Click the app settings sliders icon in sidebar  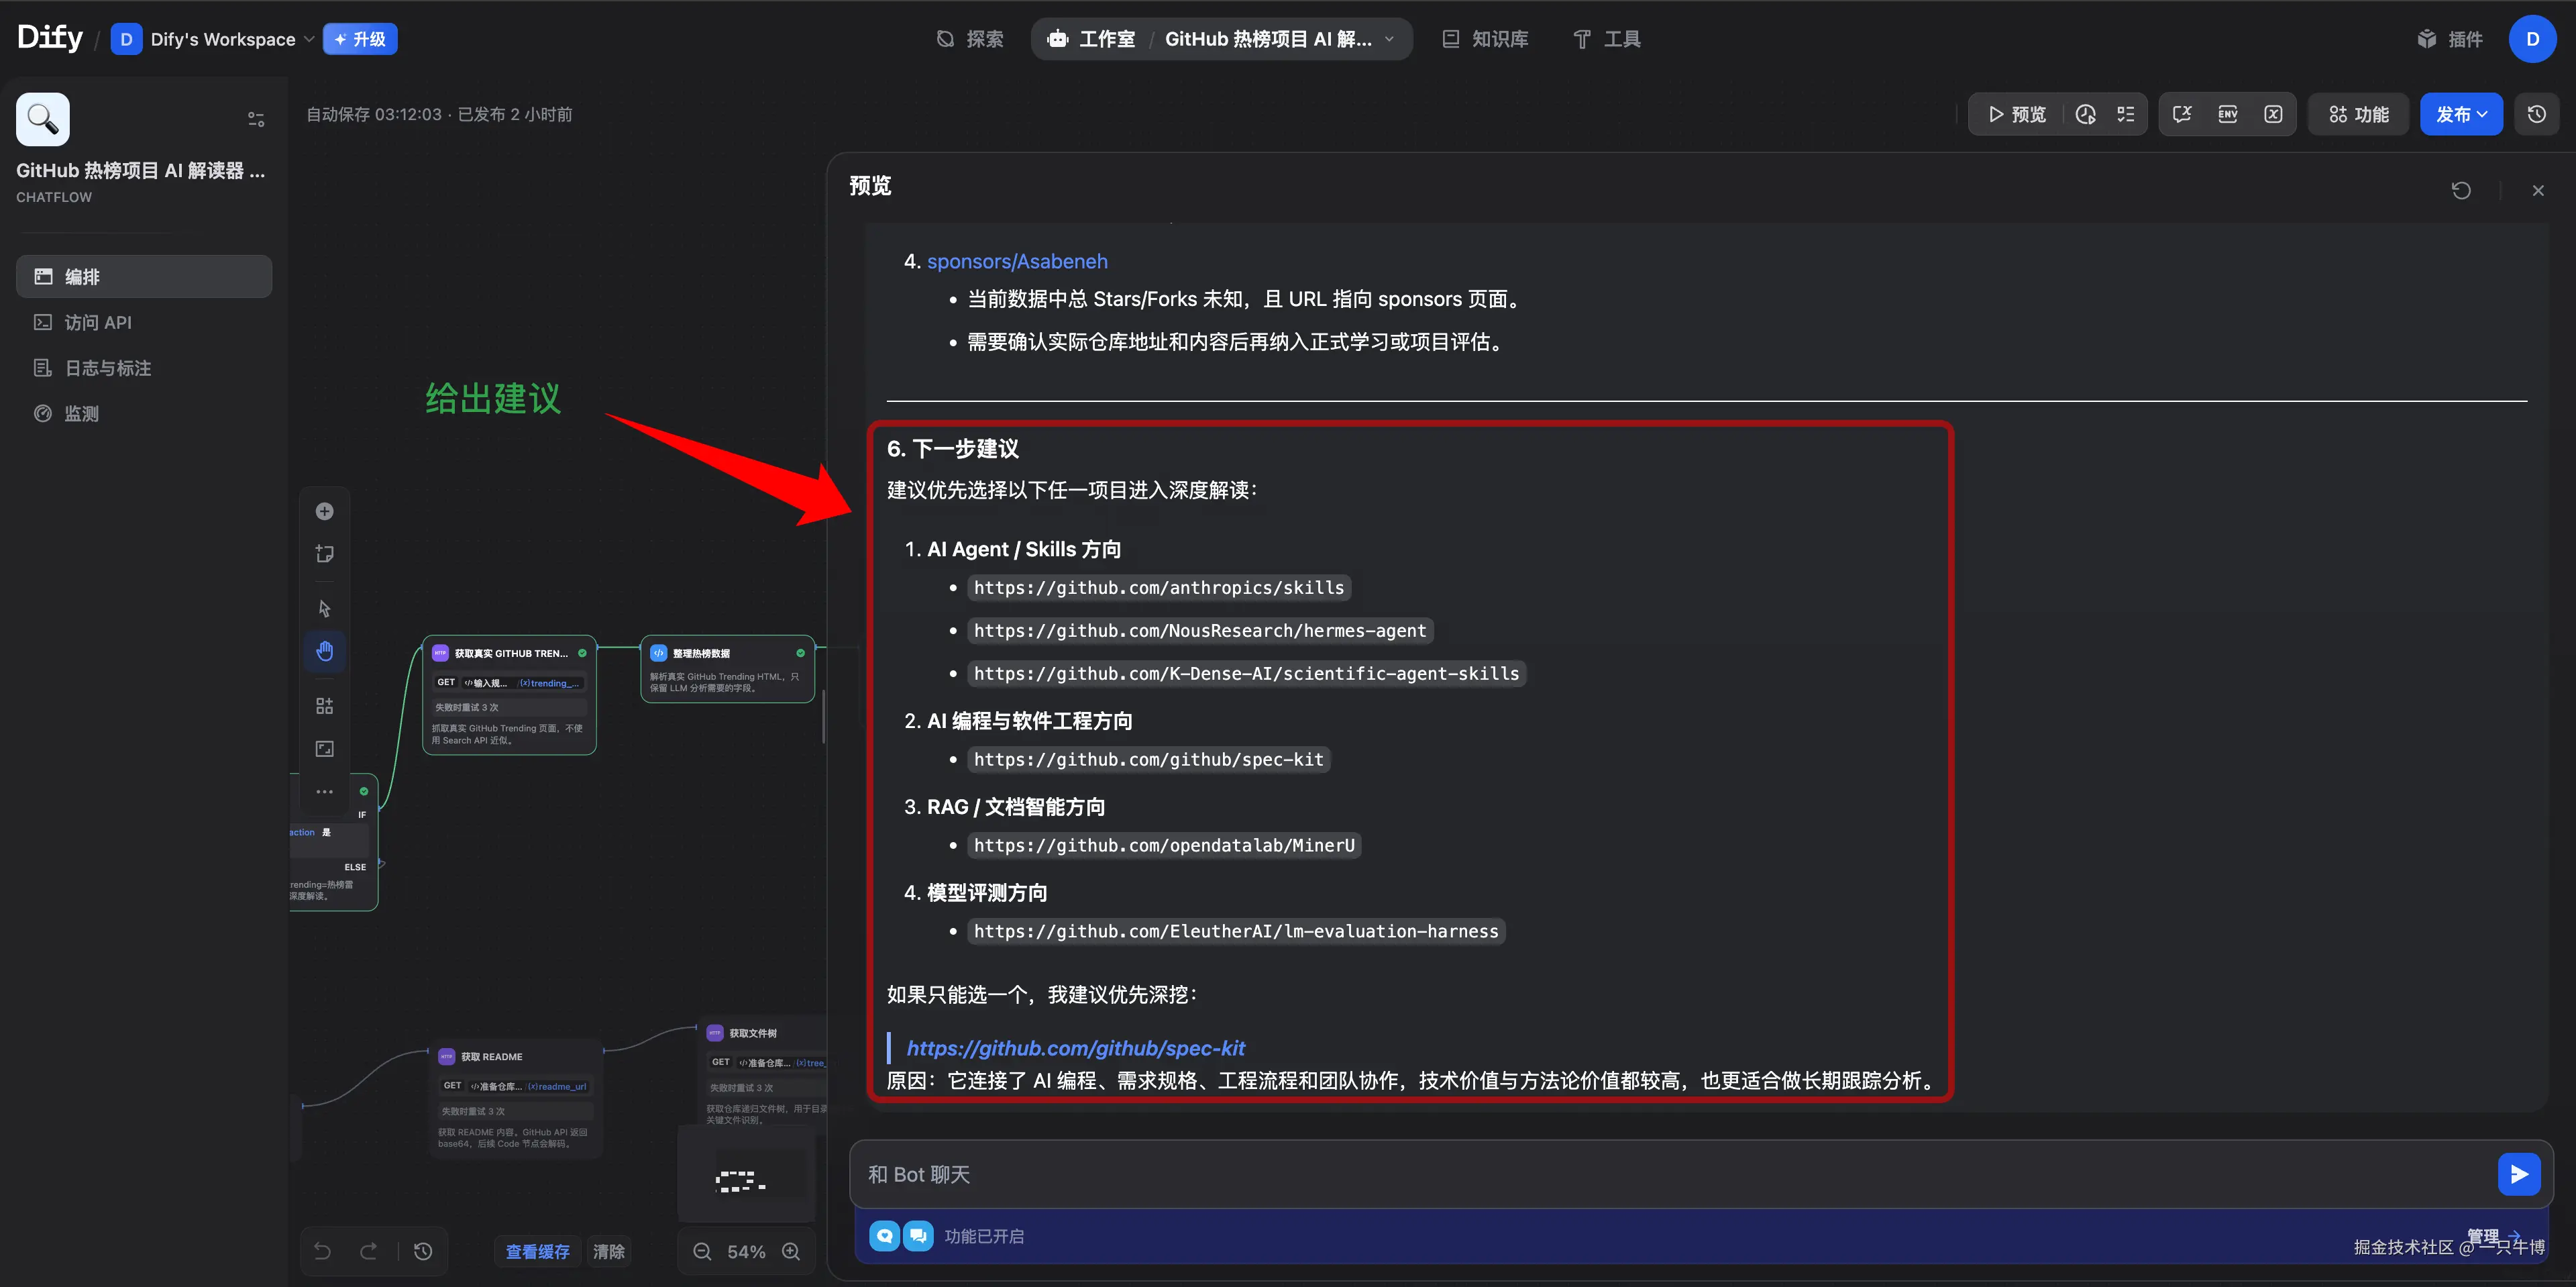click(256, 119)
